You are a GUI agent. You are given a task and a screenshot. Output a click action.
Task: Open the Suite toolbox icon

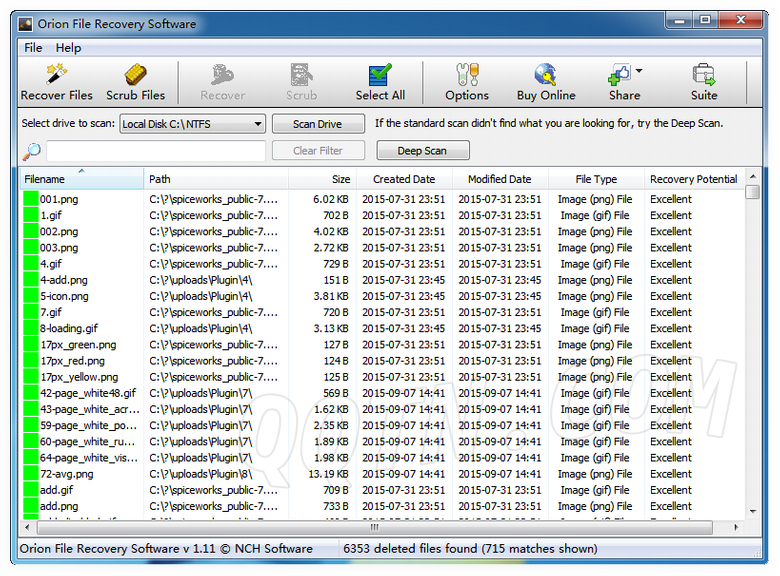(703, 75)
